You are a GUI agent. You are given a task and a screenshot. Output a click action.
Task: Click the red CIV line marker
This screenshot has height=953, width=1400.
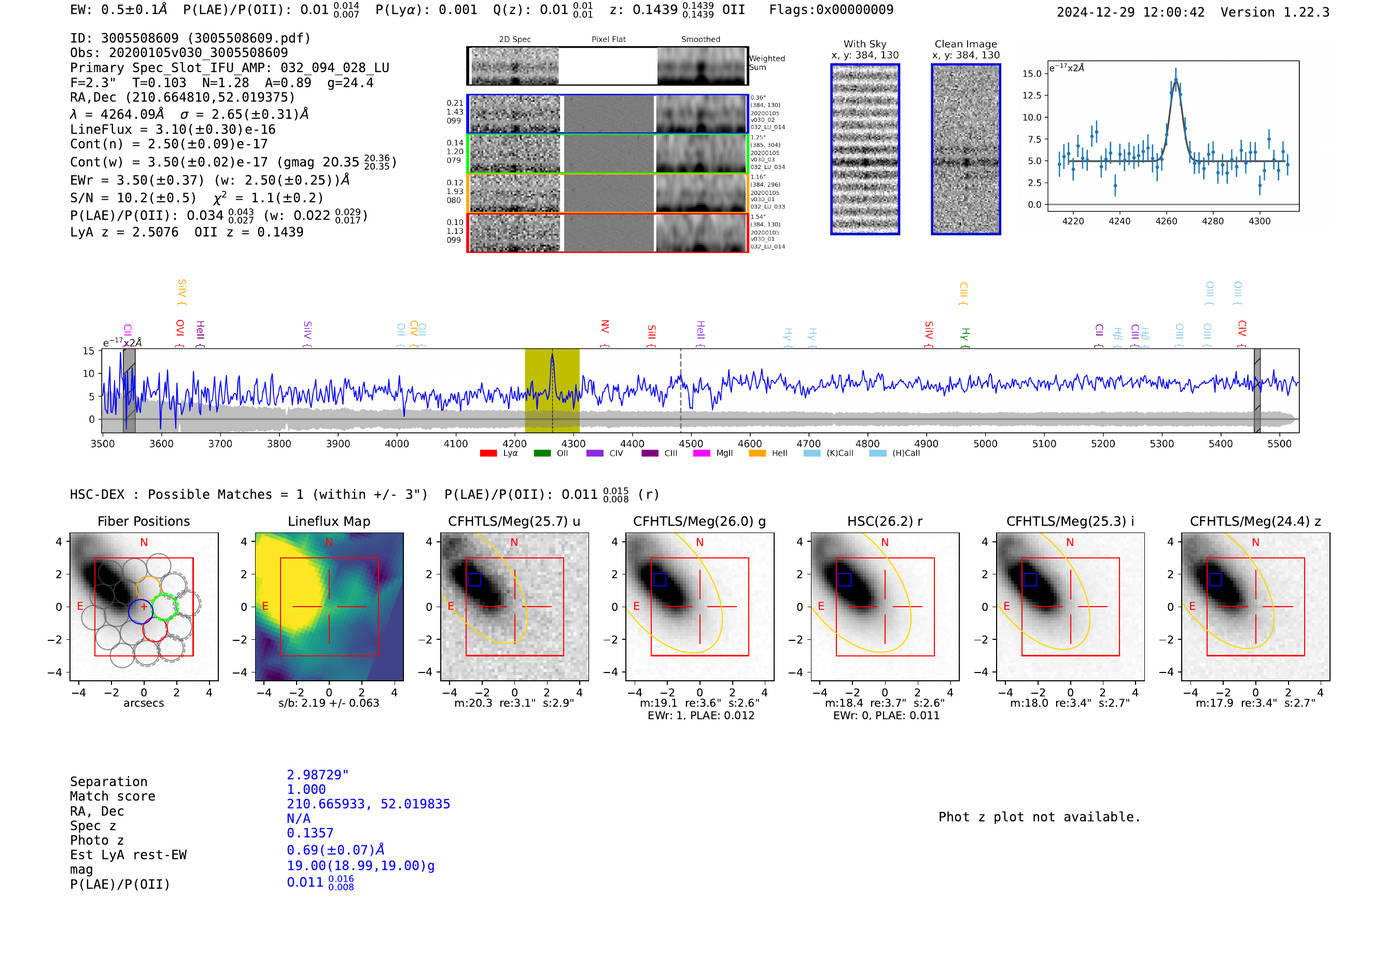click(x=1242, y=334)
